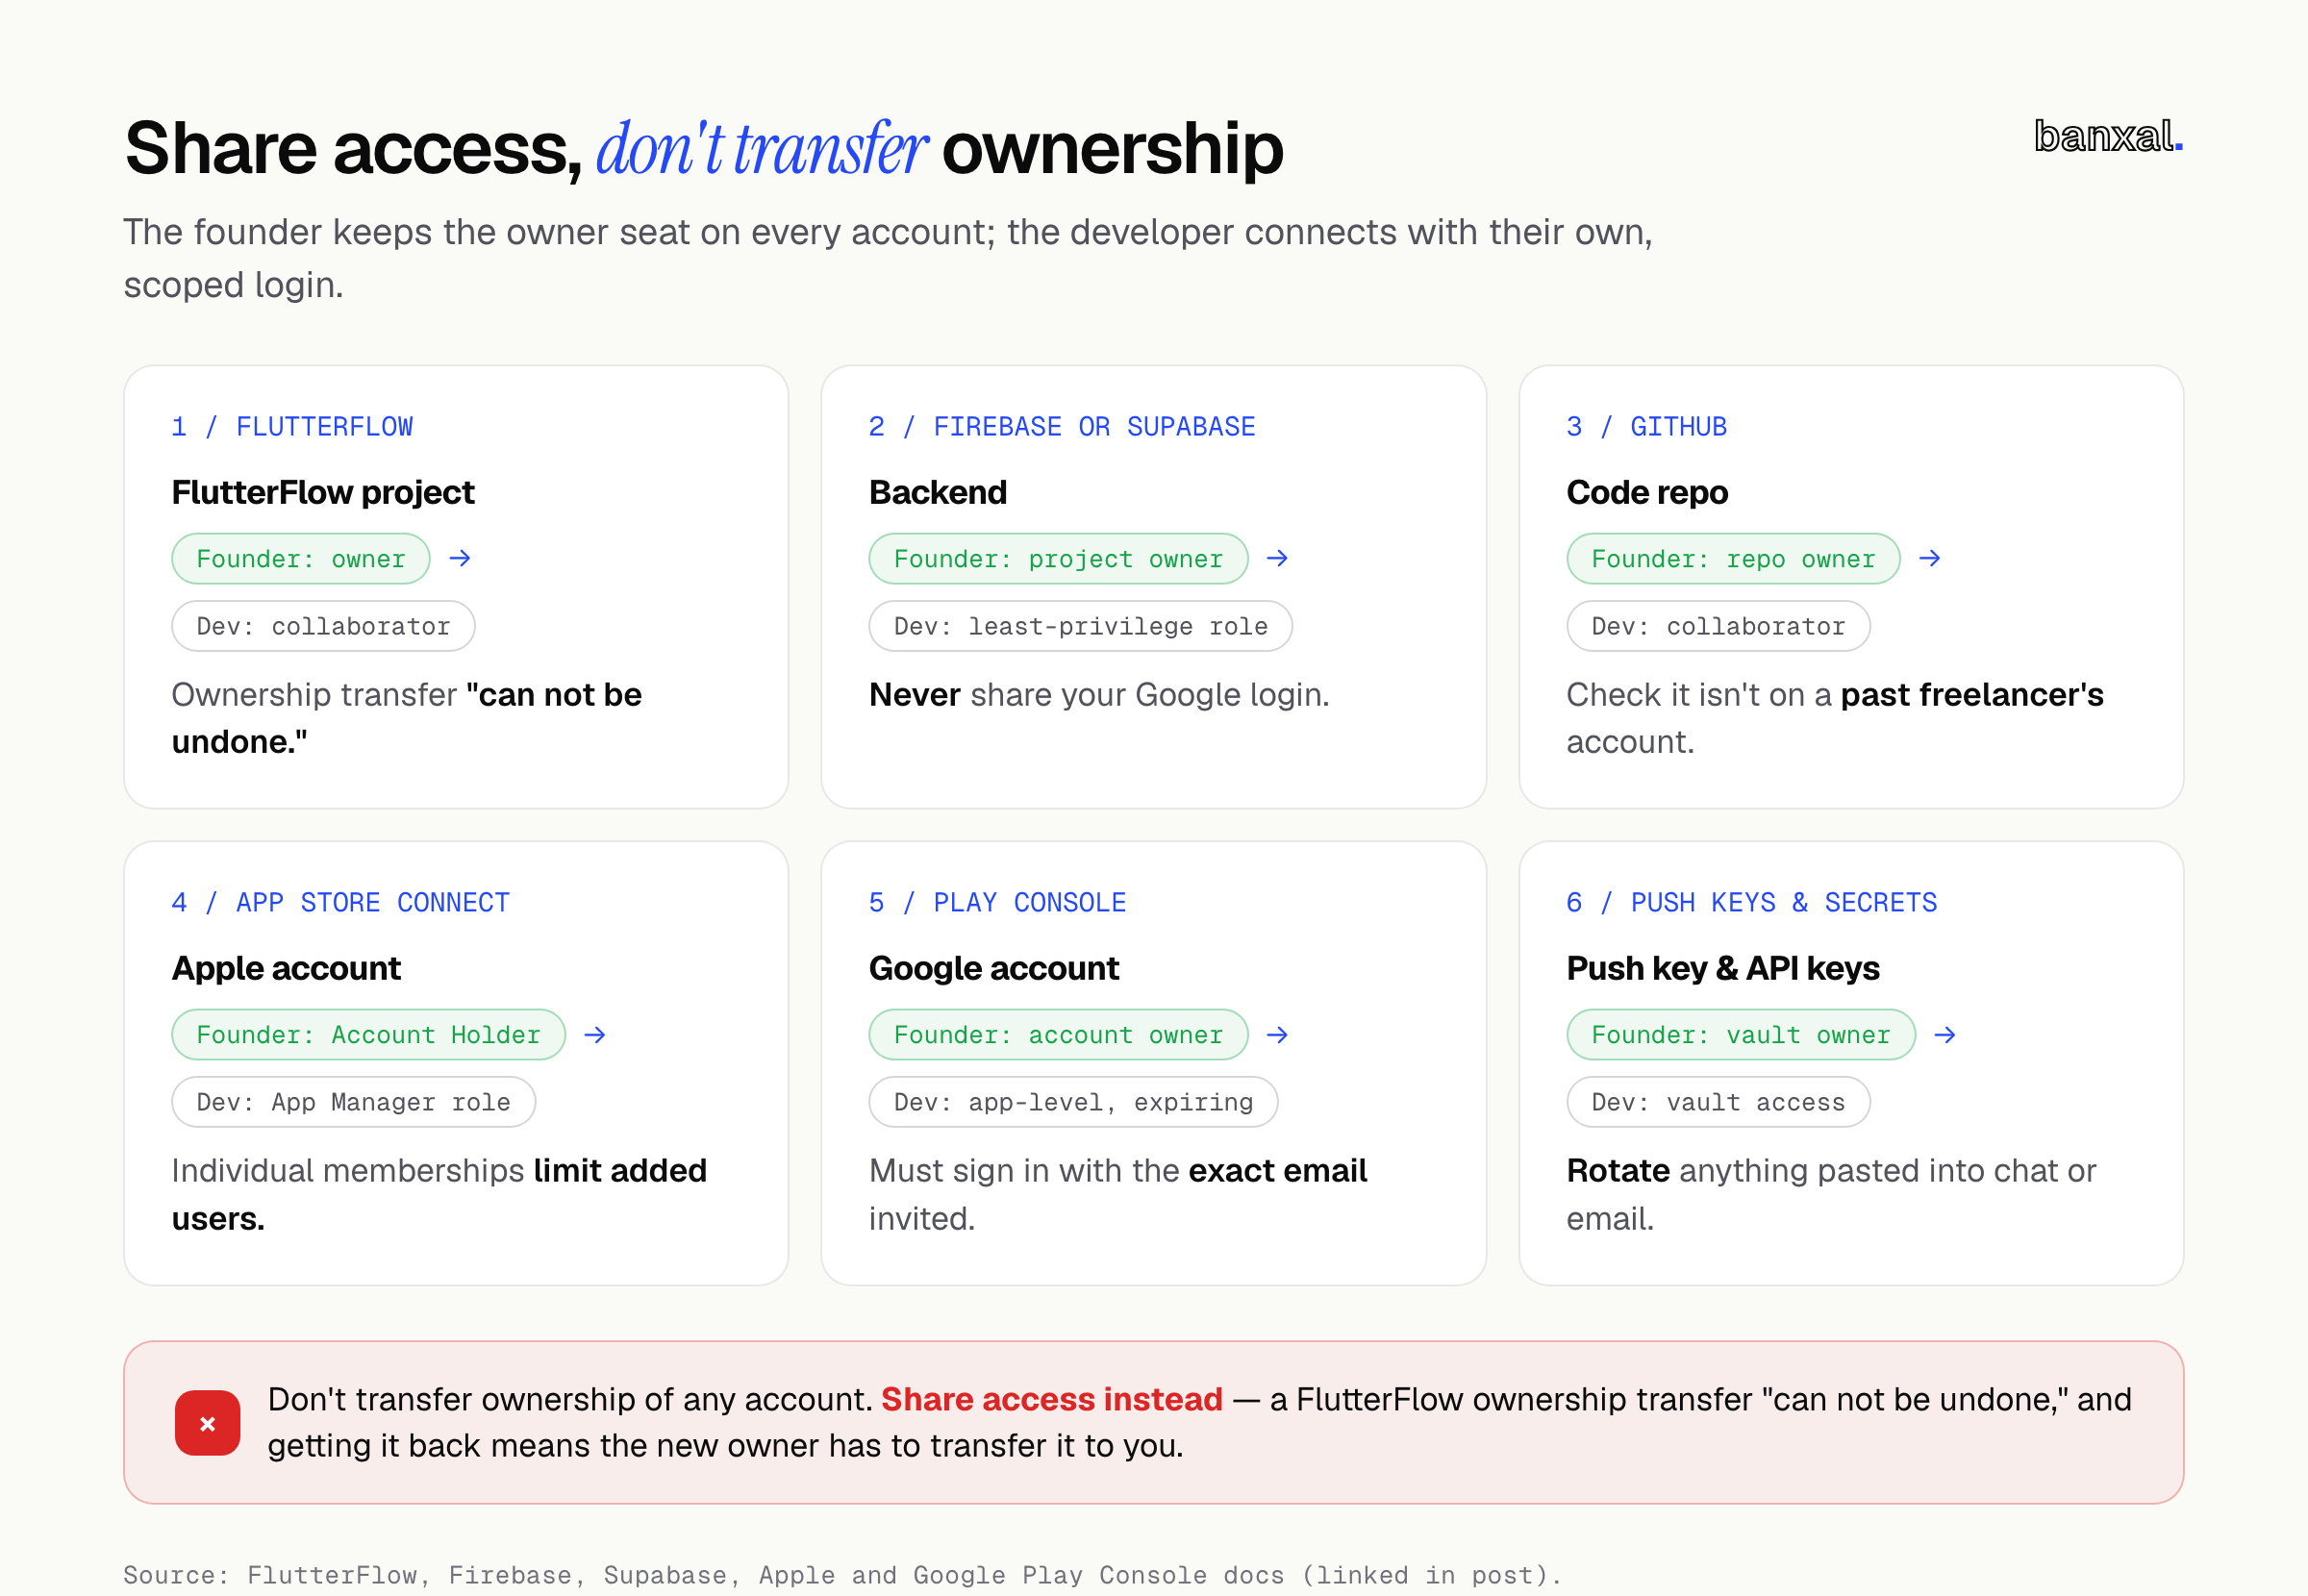This screenshot has width=2308, height=1596.
Task: Select the Founder: account owner pill
Action: 1058,1034
